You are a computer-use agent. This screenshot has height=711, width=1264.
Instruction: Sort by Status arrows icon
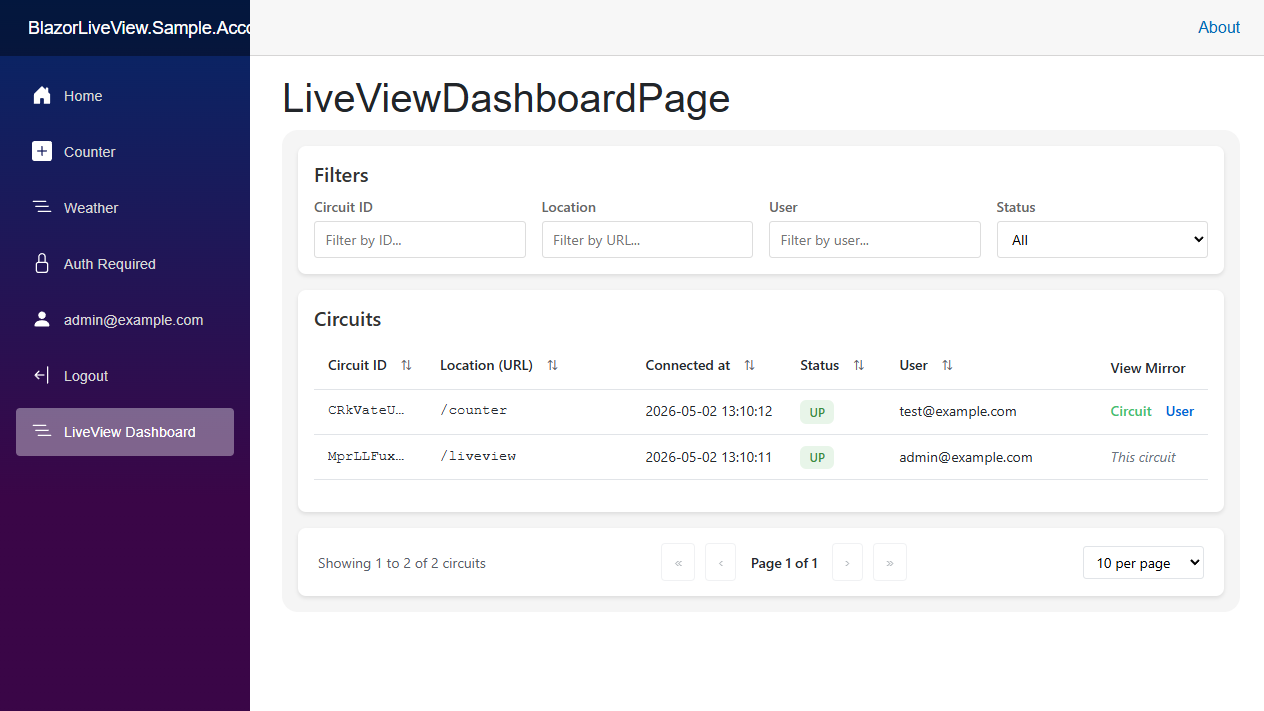[x=858, y=366]
